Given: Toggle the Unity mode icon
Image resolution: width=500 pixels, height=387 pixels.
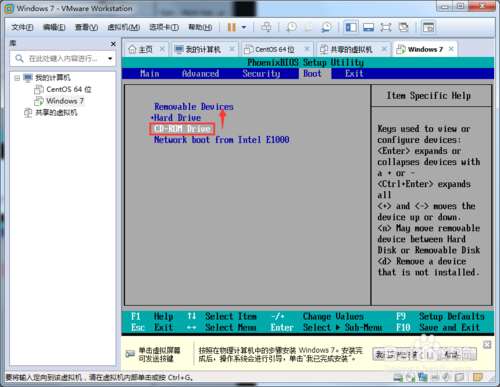Looking at the screenshot, I should click(403, 27).
